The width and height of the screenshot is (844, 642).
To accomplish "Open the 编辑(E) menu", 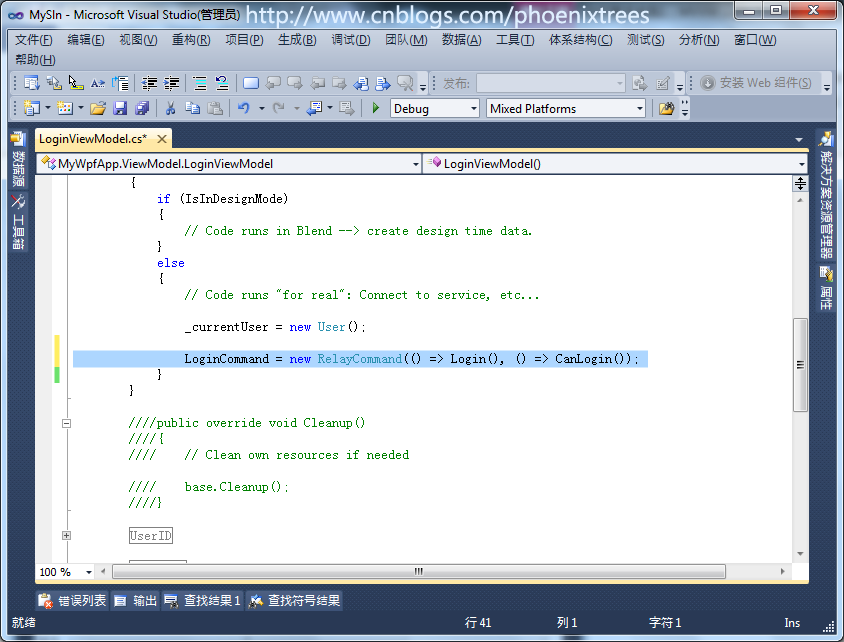I will [86, 40].
